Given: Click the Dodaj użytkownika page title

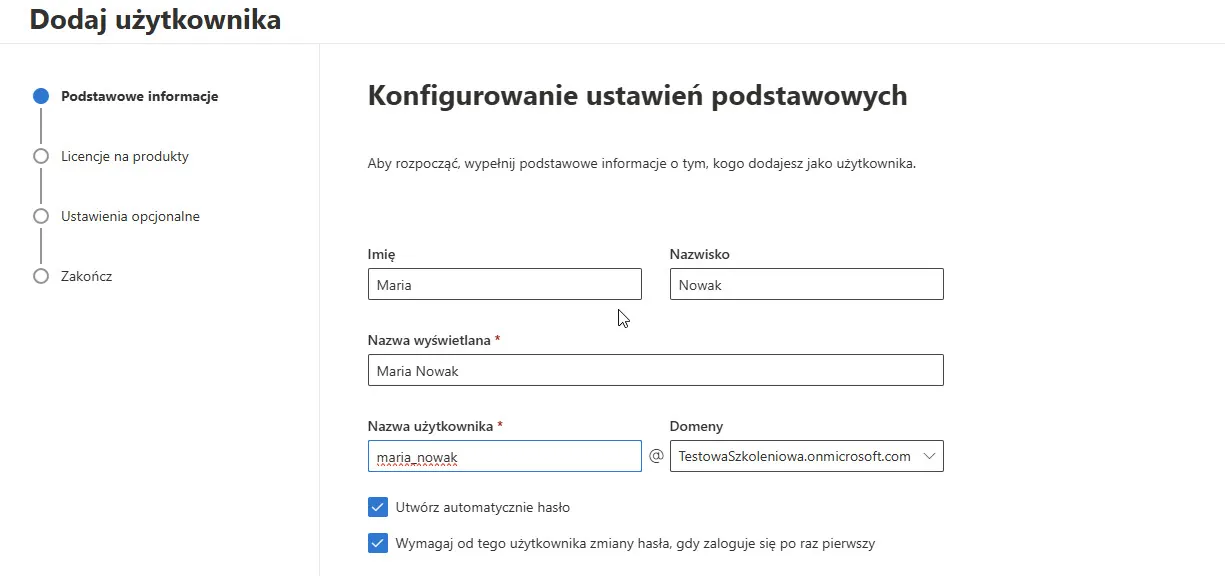Looking at the screenshot, I should click(155, 20).
